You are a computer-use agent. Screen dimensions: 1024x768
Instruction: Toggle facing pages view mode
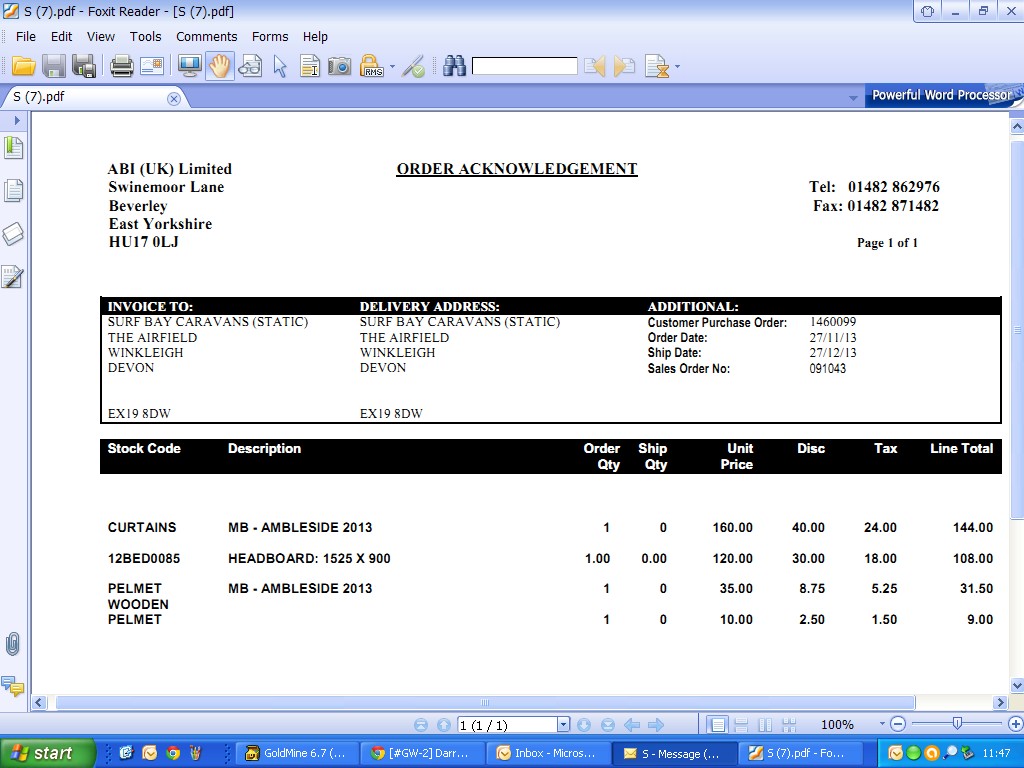(765, 725)
